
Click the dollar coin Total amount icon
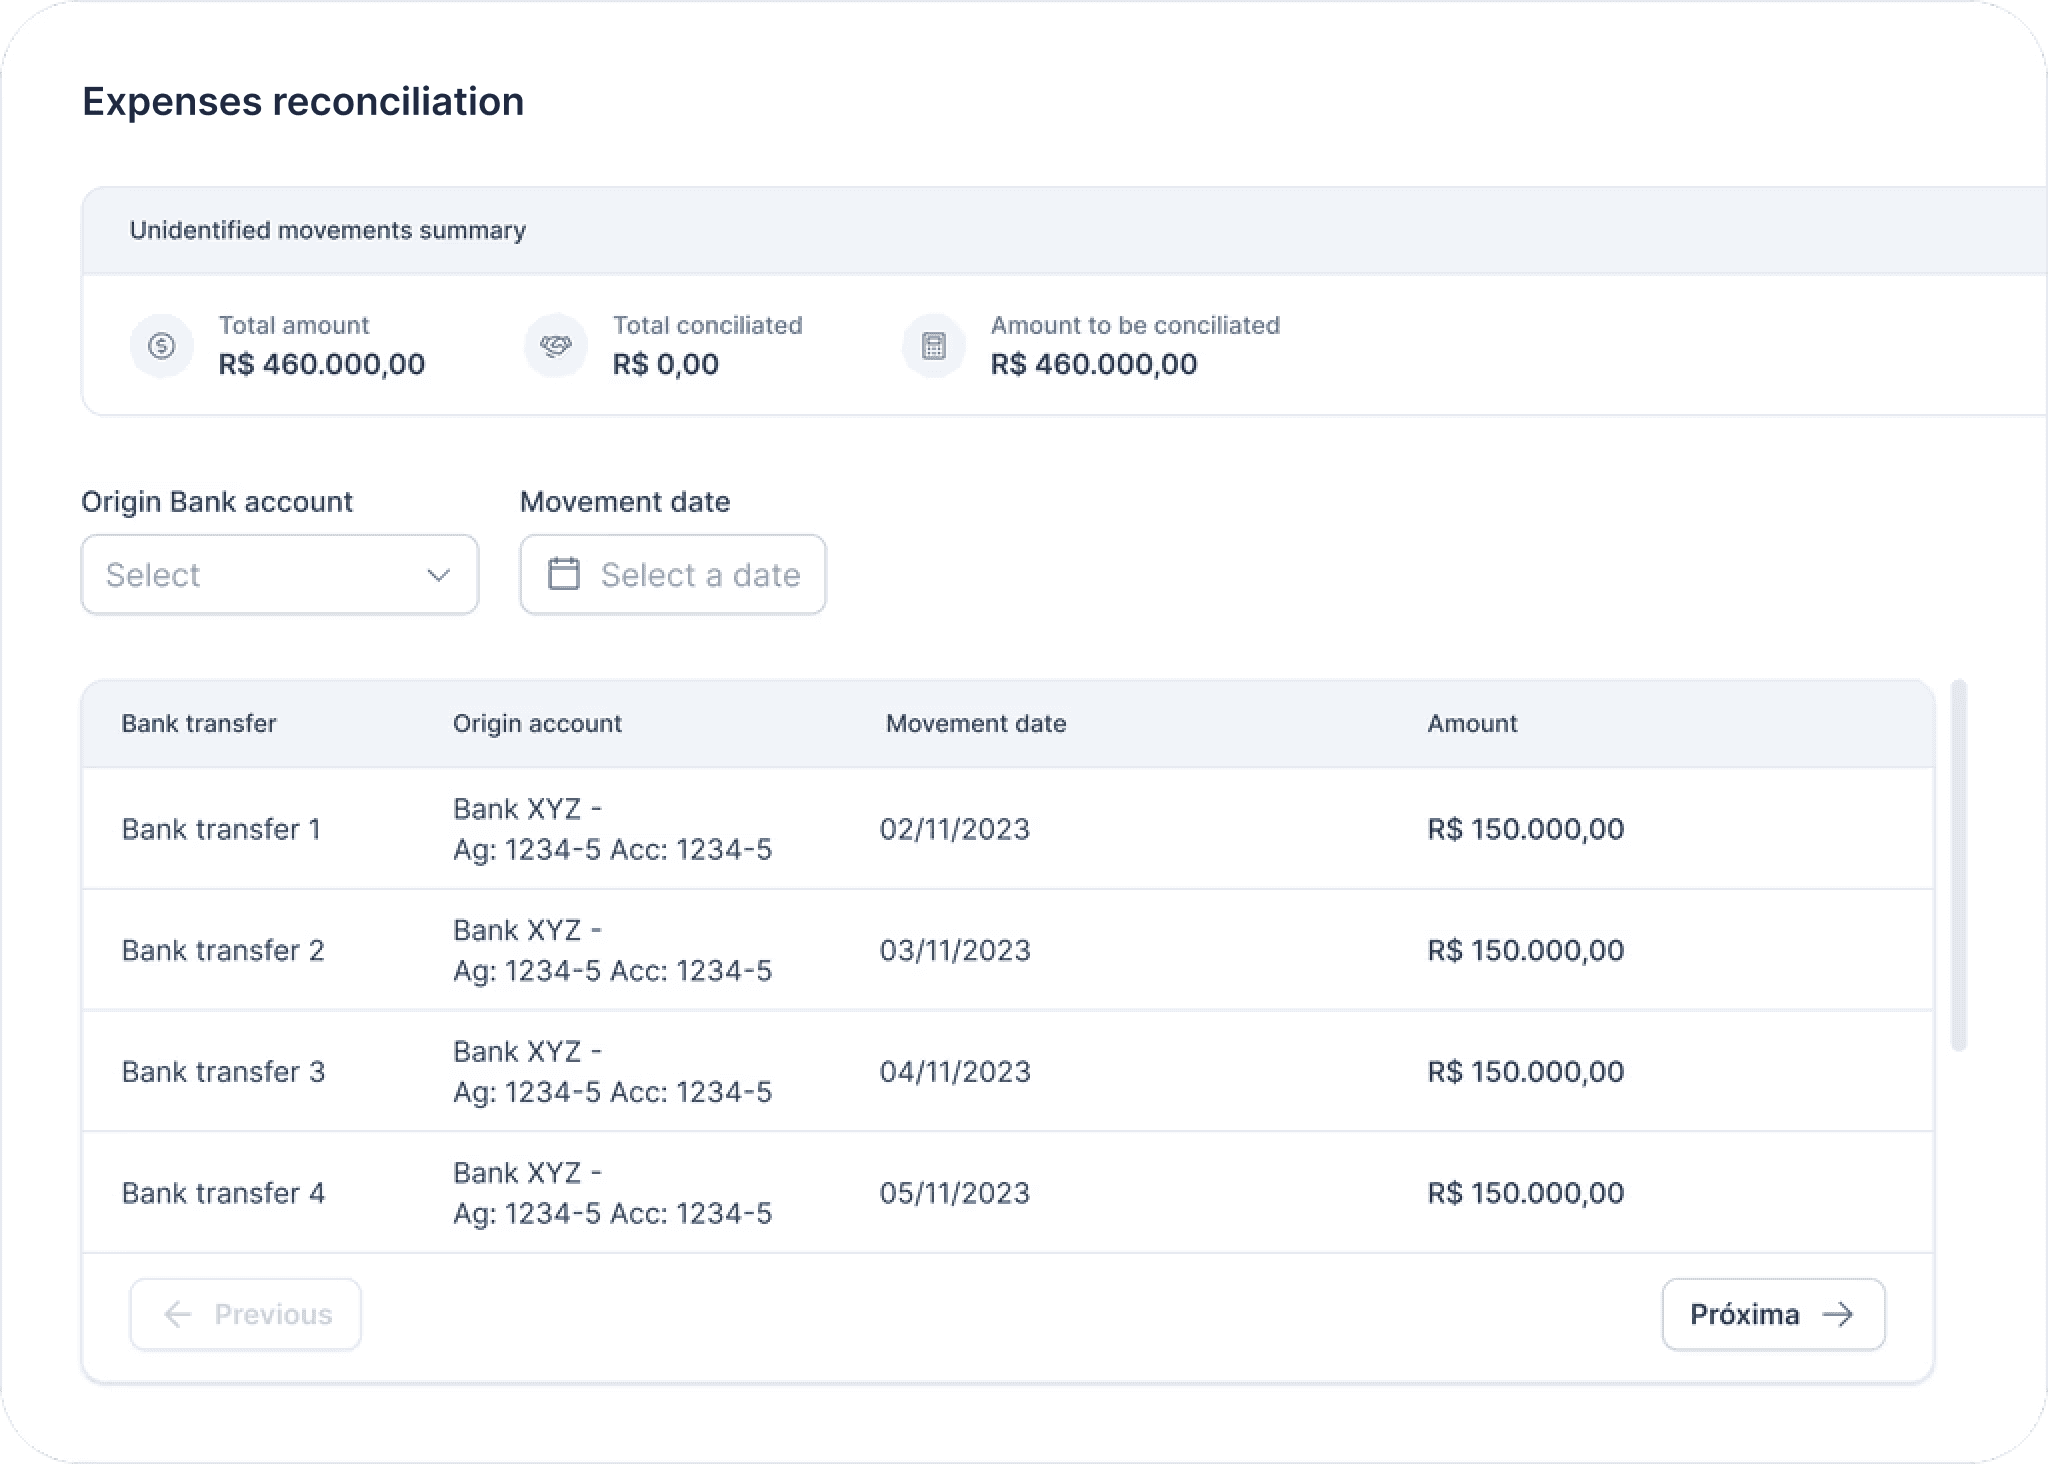tap(161, 346)
